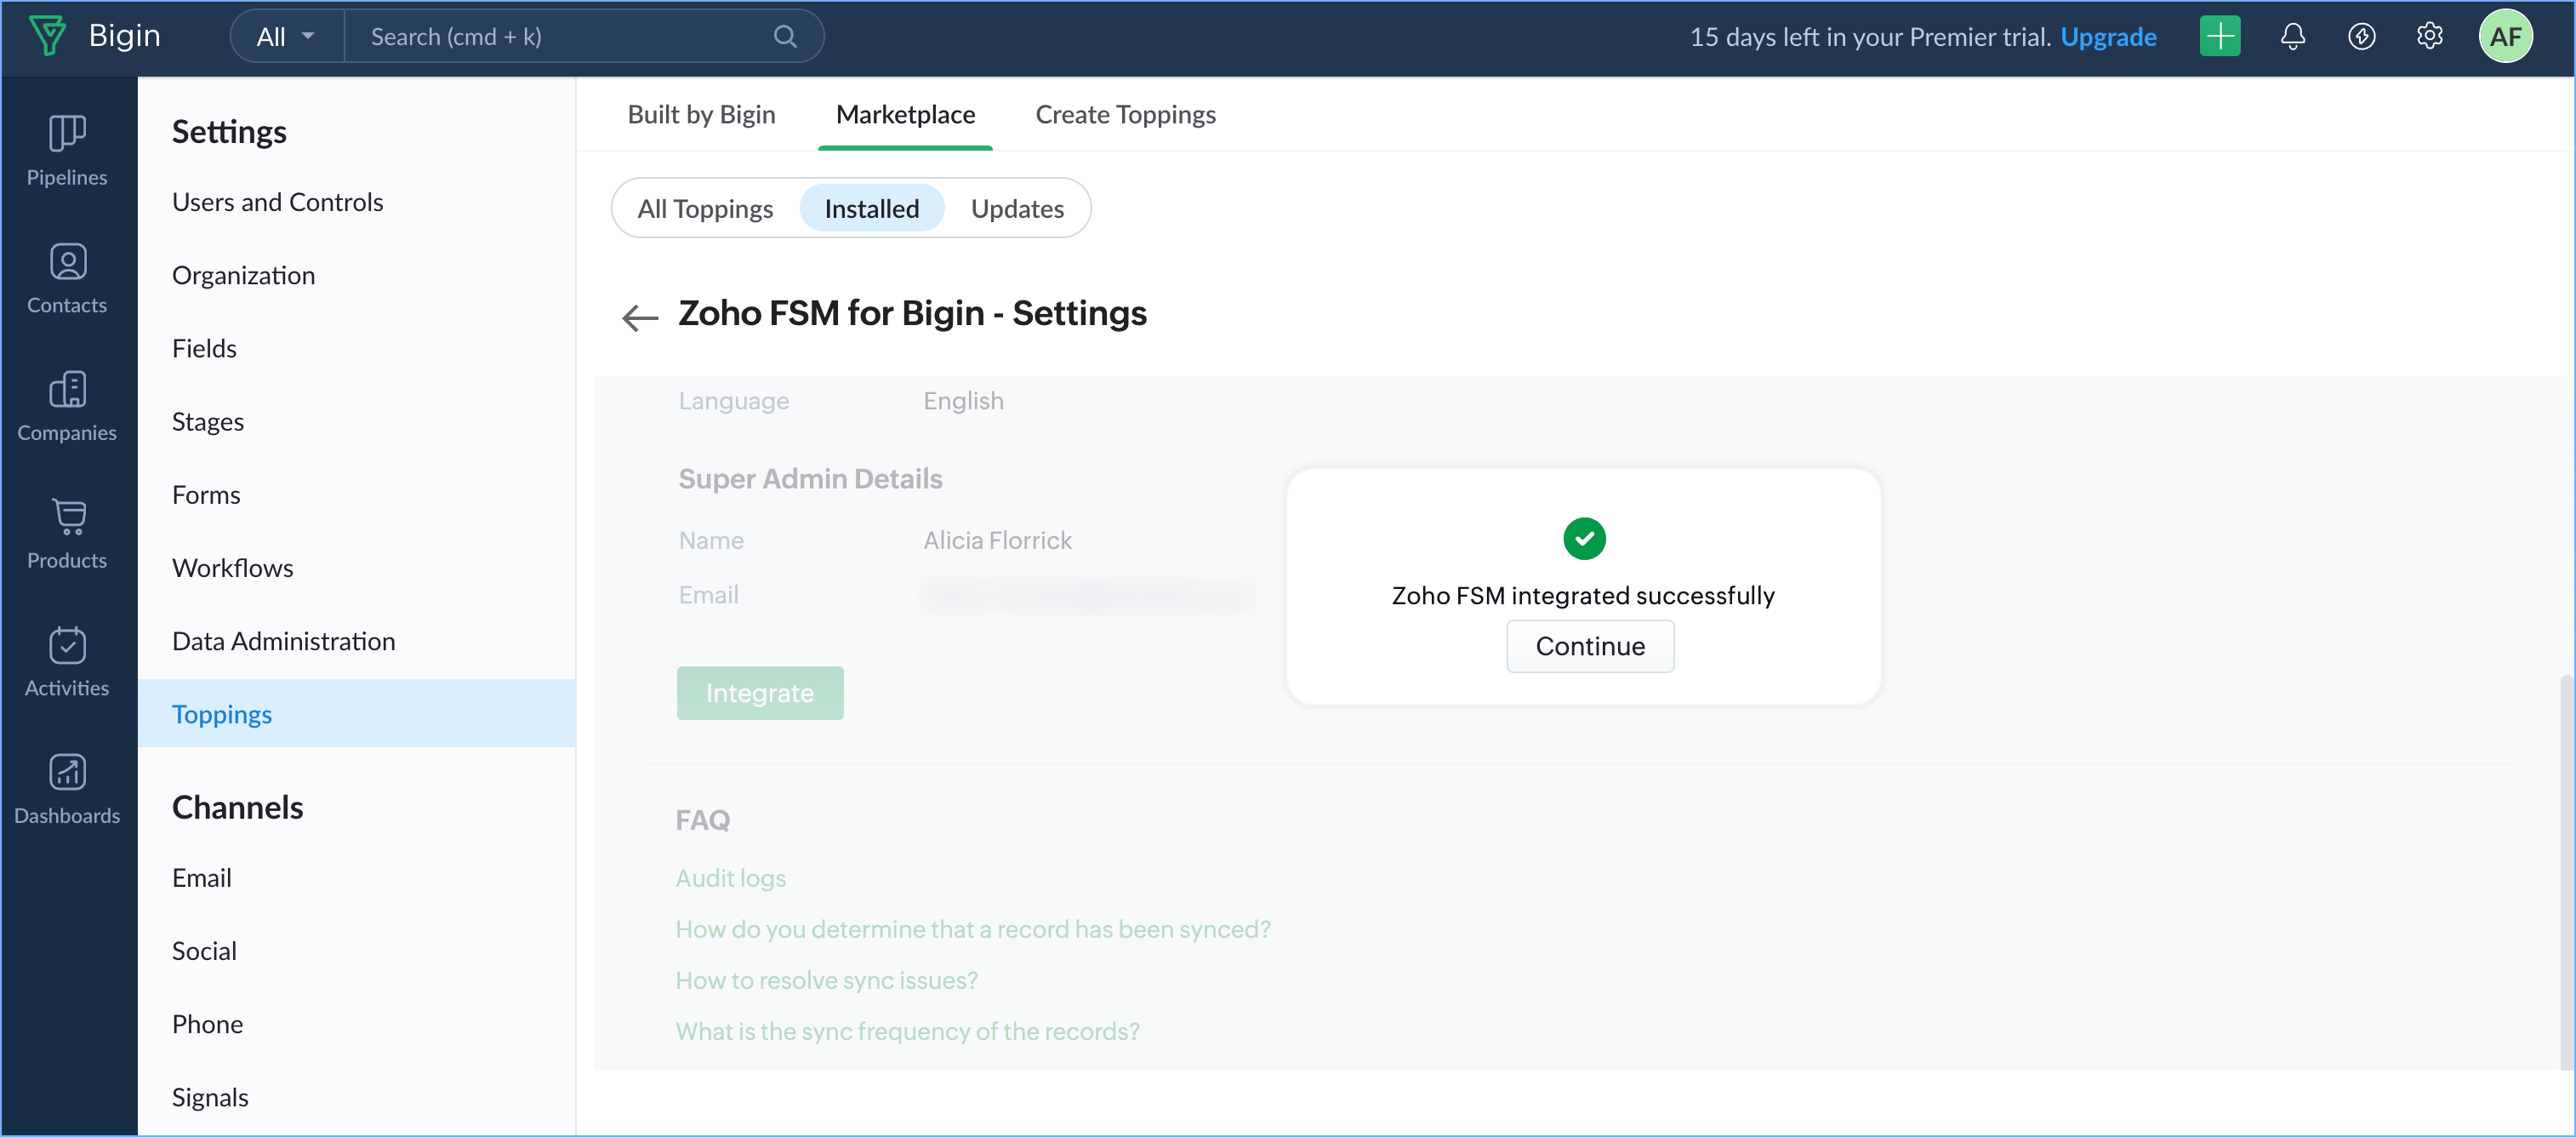Open Users and Controls settings
Image resolution: width=2576 pixels, height=1137 pixels.
coord(357,202)
